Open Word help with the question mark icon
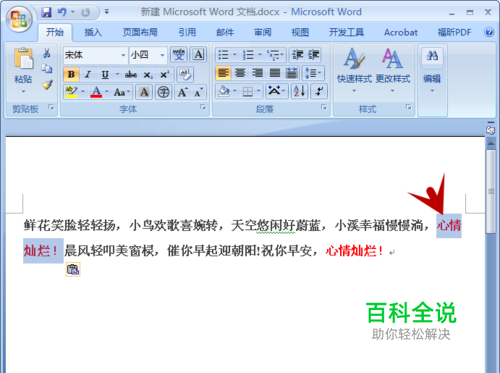Image resolution: width=500 pixels, height=373 pixels. pyautogui.click(x=489, y=32)
